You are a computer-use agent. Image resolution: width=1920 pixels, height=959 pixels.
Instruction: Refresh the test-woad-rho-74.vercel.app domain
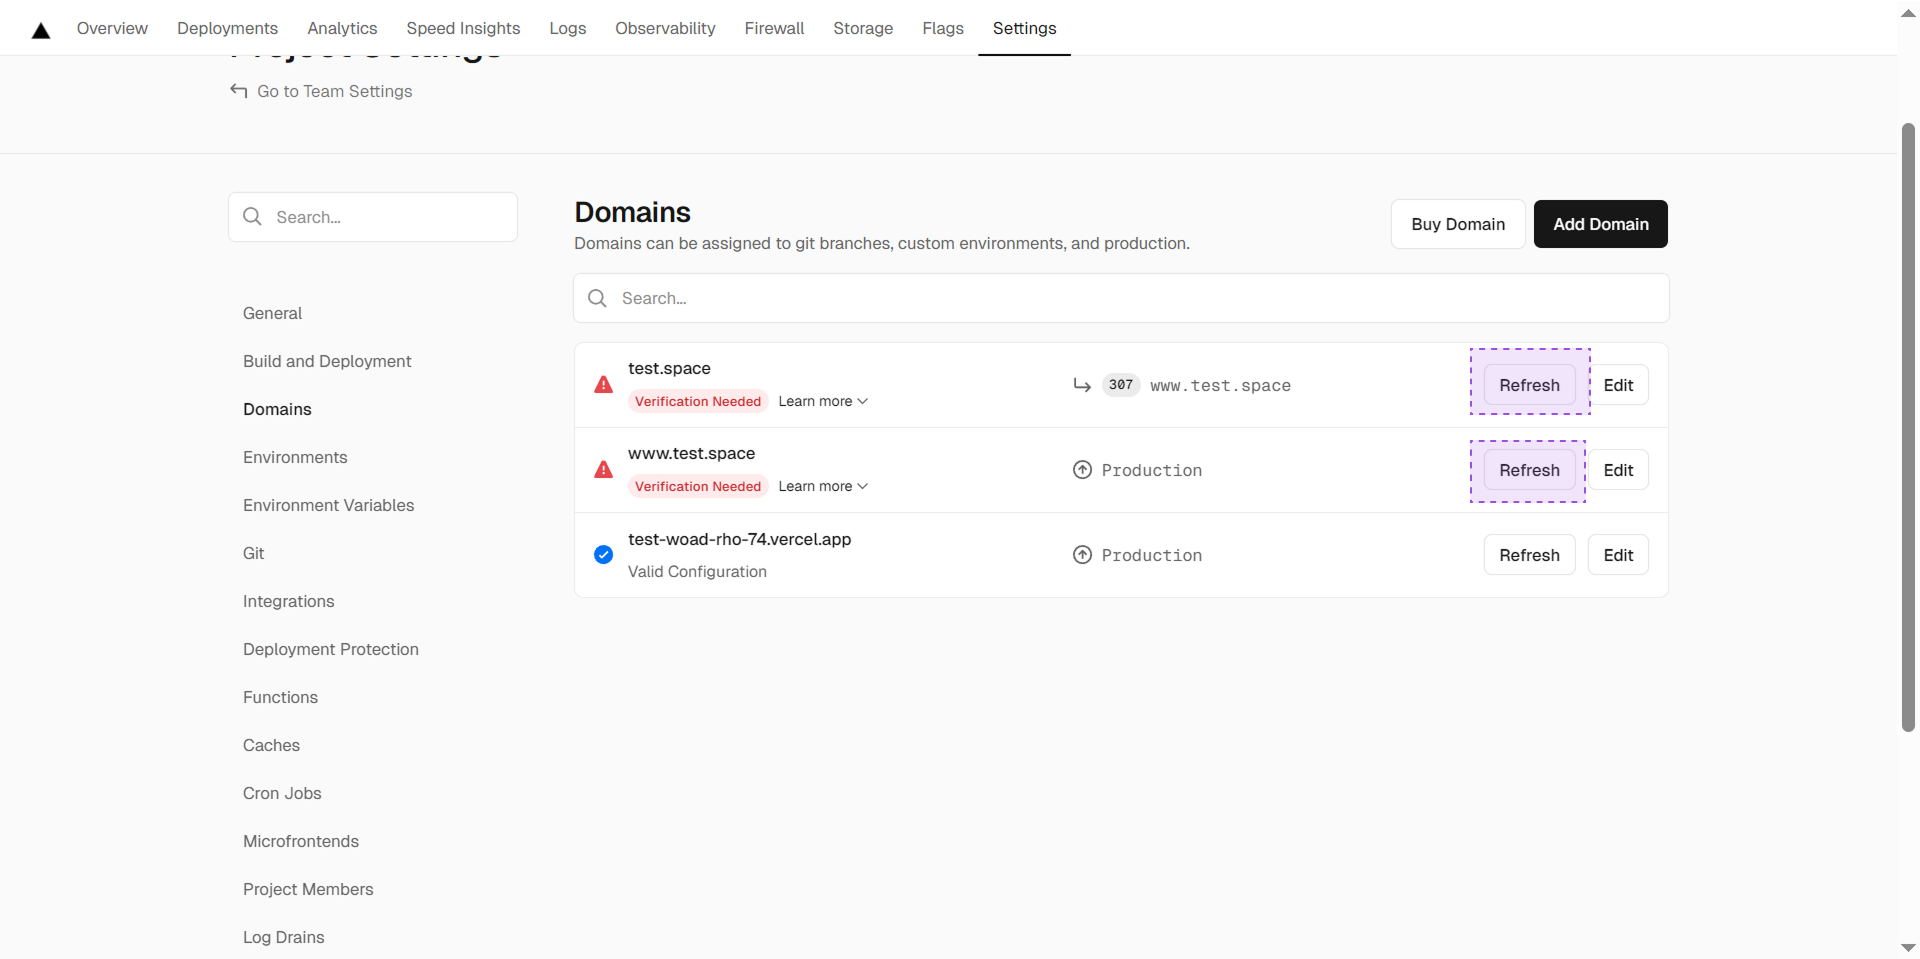pos(1529,555)
